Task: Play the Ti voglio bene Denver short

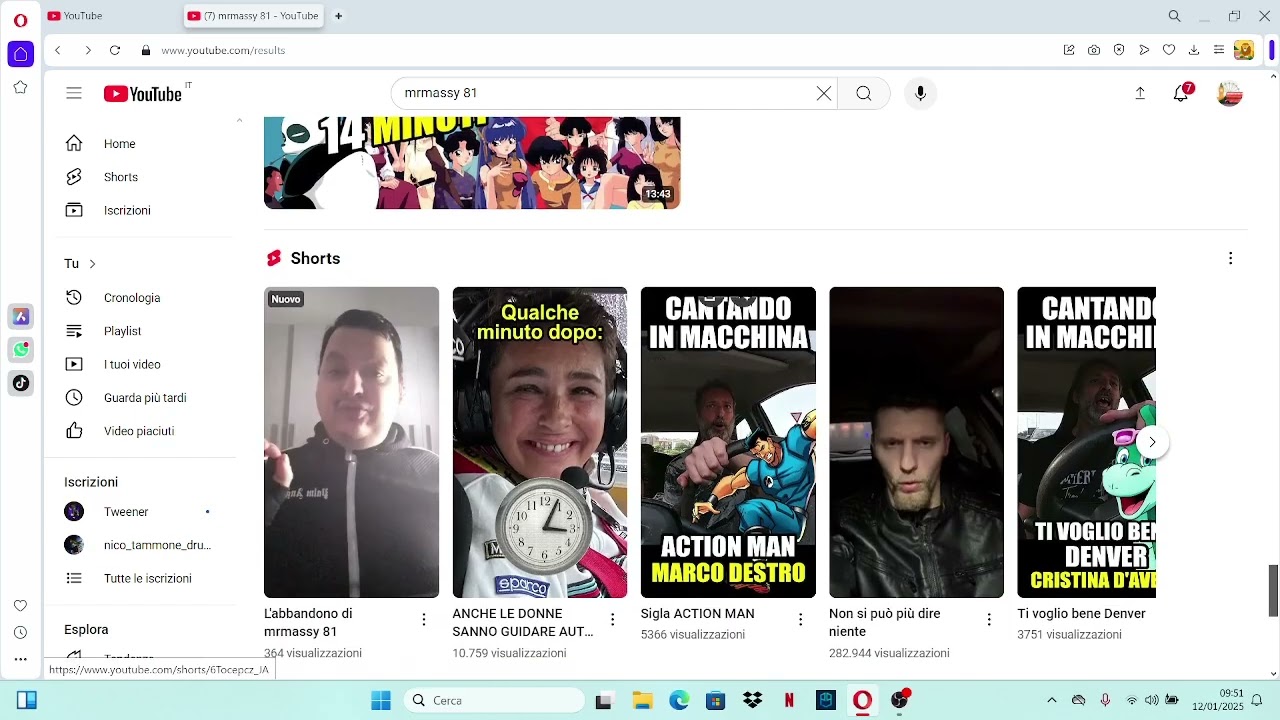Action: click(1086, 442)
